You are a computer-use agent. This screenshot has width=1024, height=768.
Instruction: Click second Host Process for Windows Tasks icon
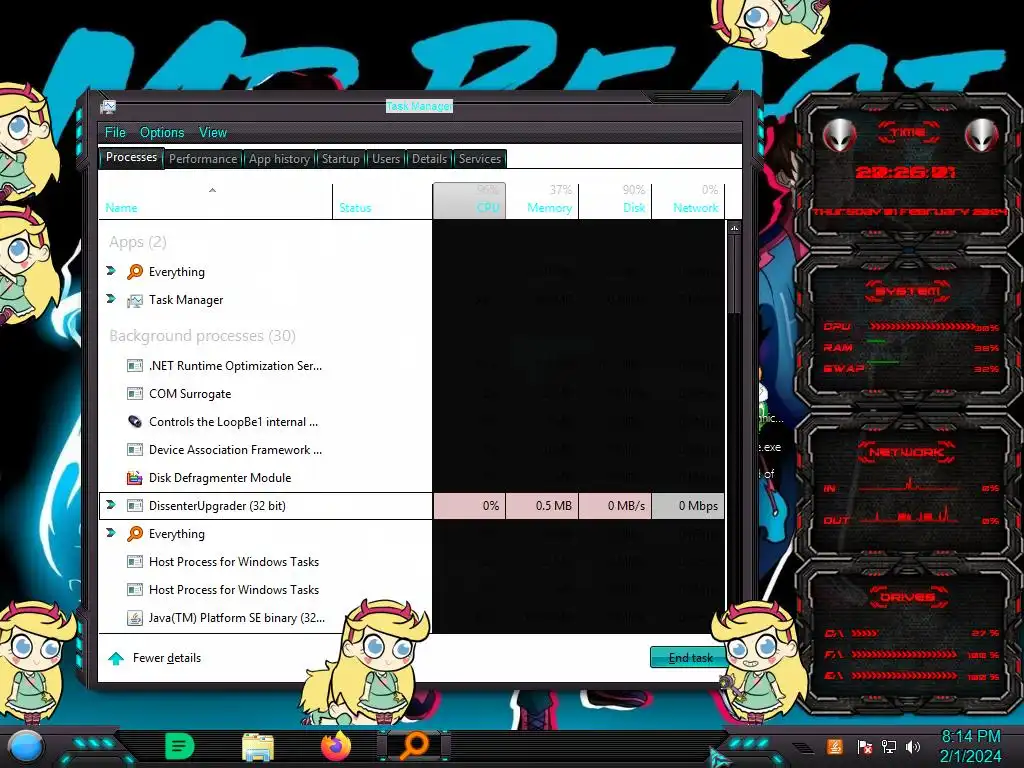coord(135,590)
